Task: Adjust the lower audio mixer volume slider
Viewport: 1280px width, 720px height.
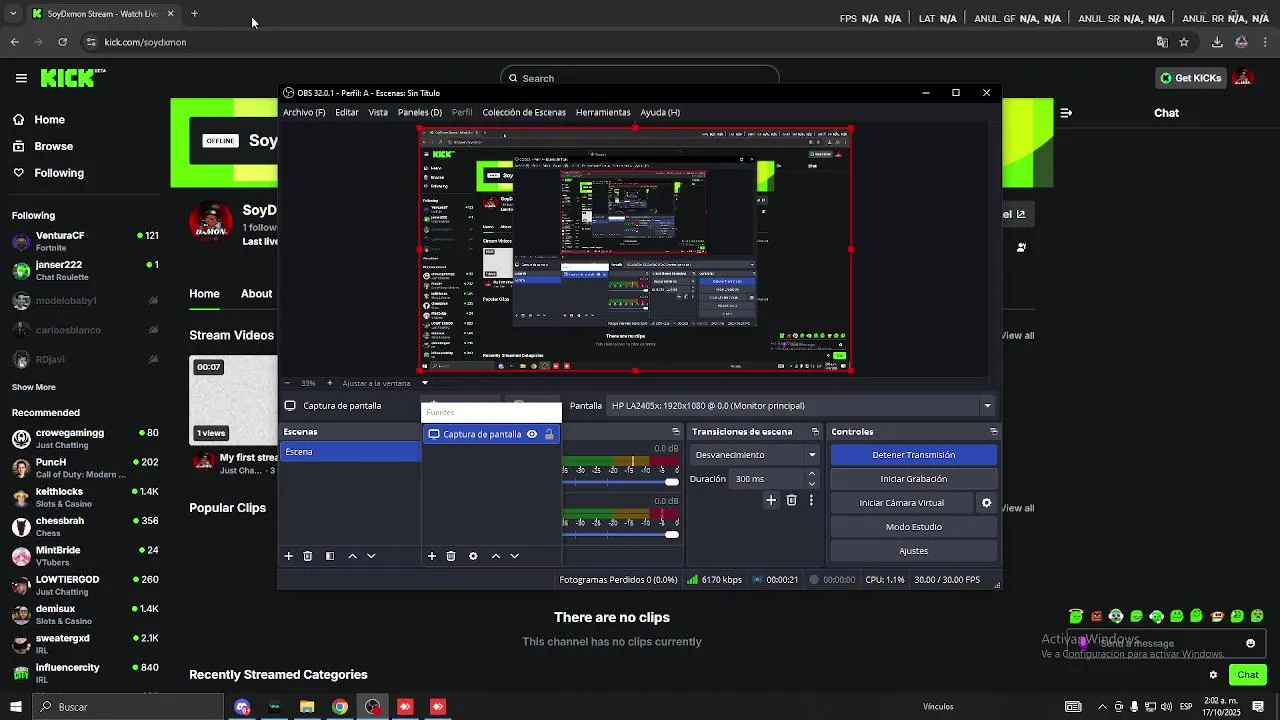Action: pyautogui.click(x=621, y=534)
